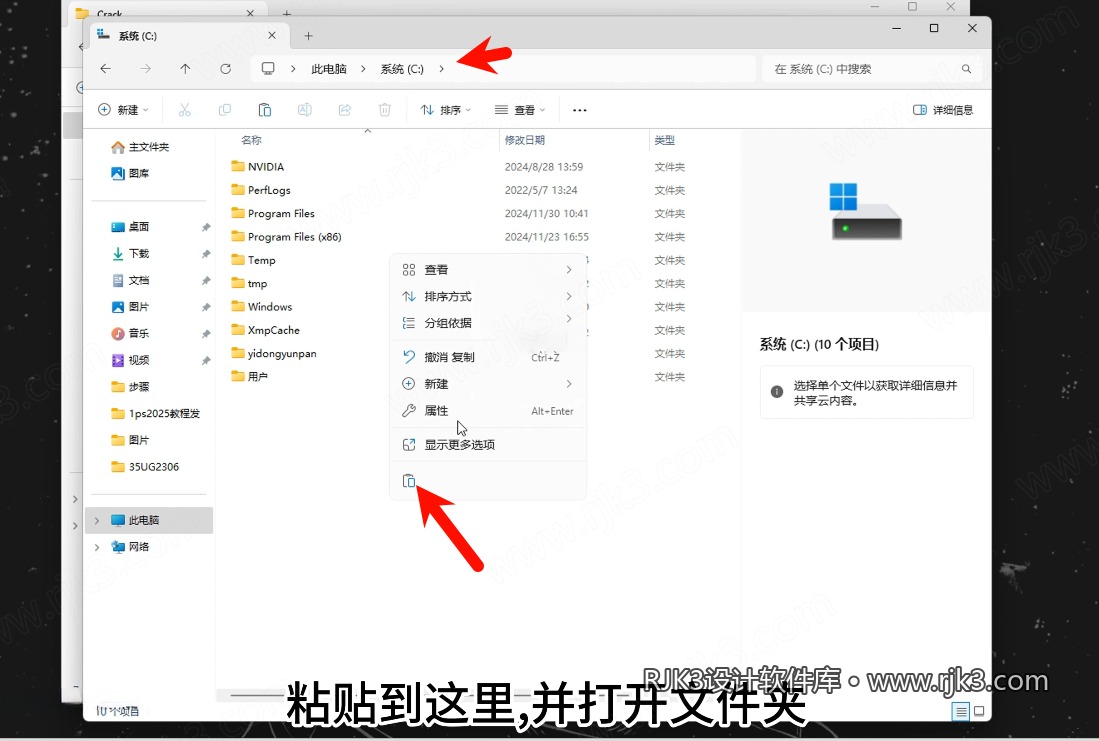
Task: Open 分组依据 submenu in context menu
Action: tap(488, 323)
